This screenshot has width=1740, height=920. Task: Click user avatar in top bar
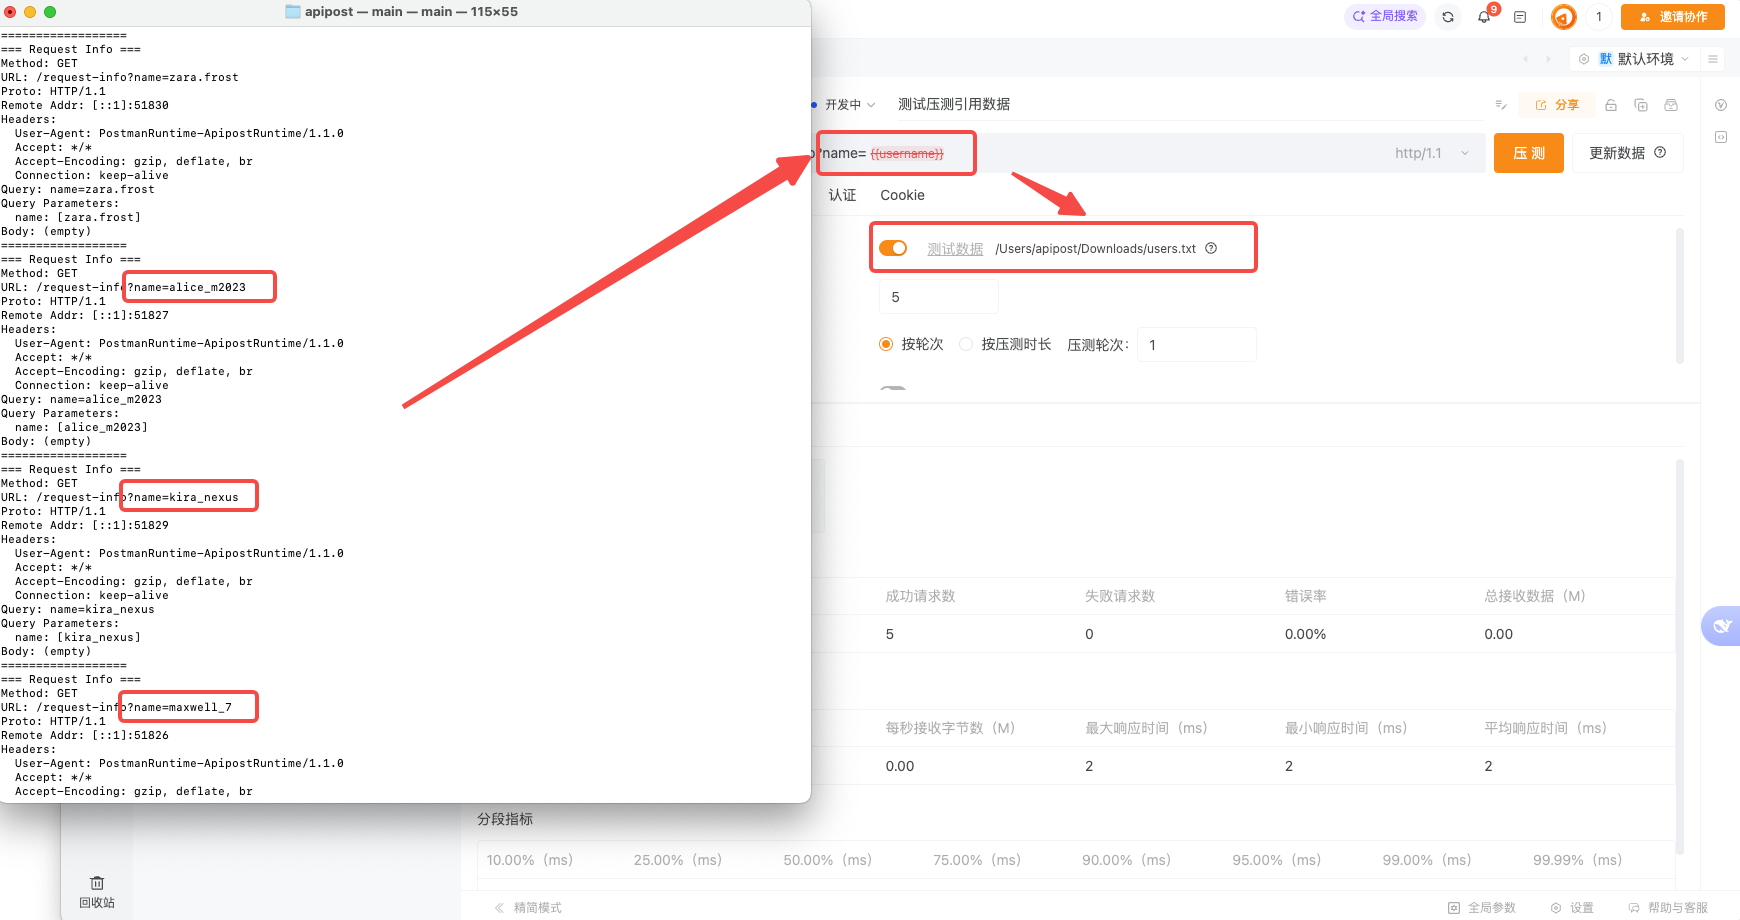(1563, 17)
